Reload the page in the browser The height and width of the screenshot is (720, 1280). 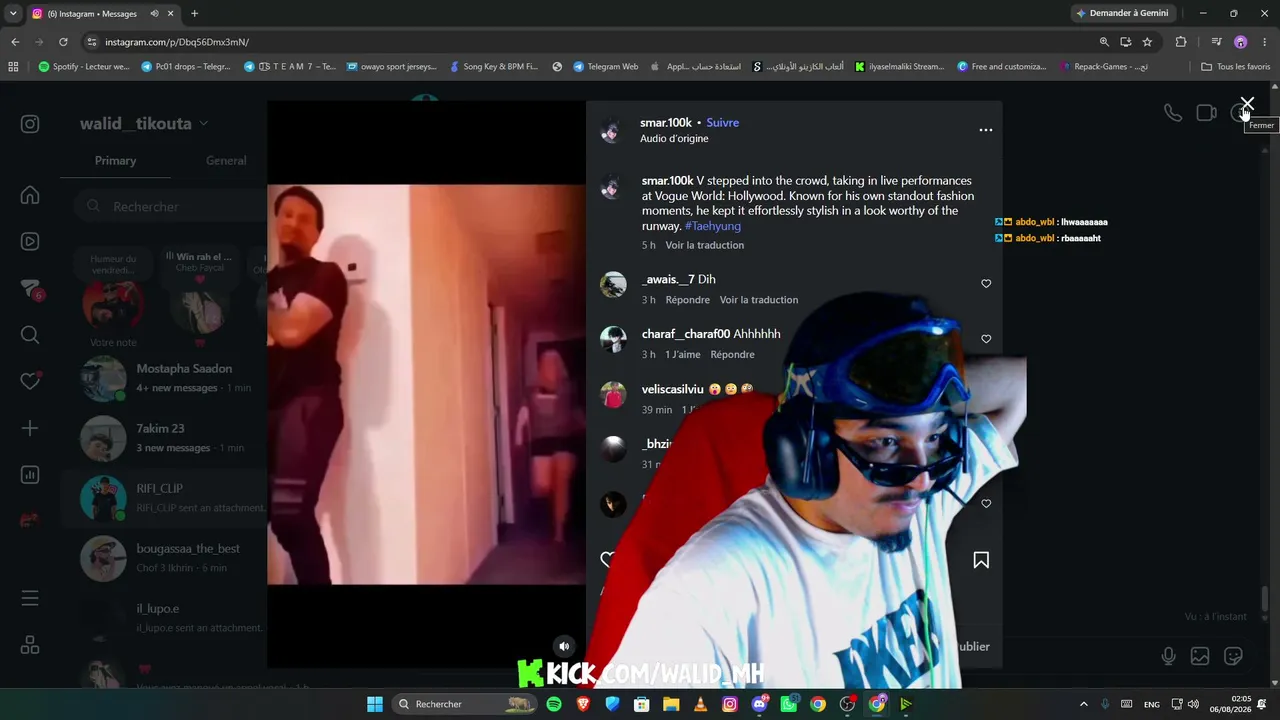click(x=63, y=42)
